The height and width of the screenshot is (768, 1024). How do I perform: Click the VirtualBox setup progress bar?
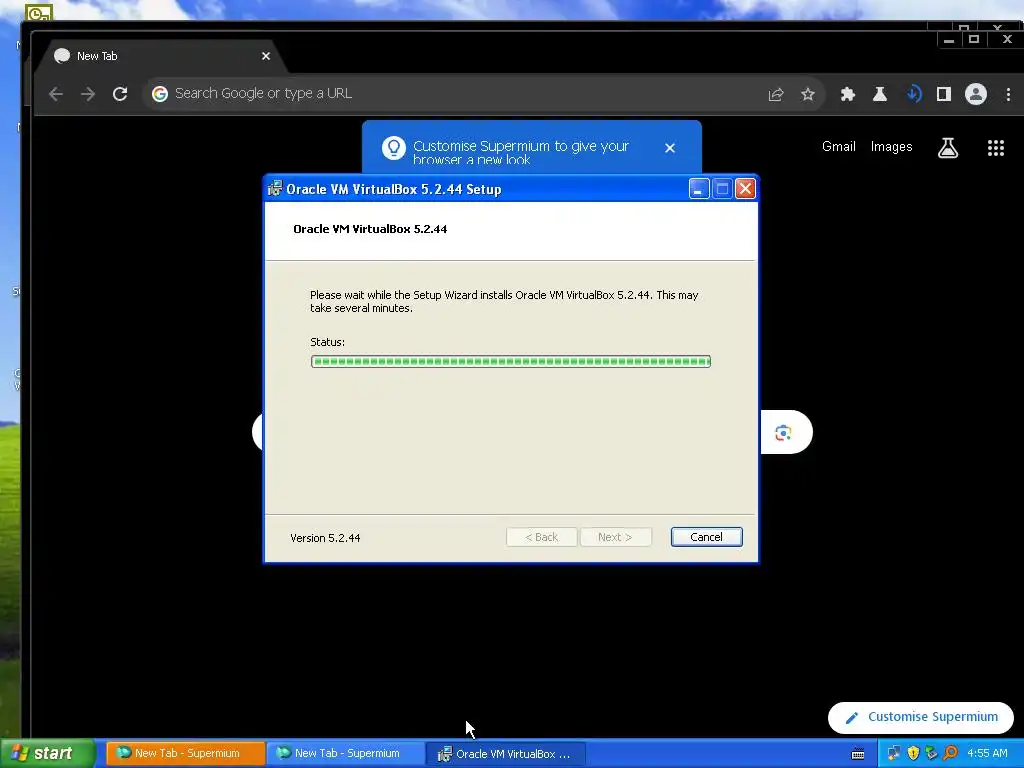[x=511, y=362]
